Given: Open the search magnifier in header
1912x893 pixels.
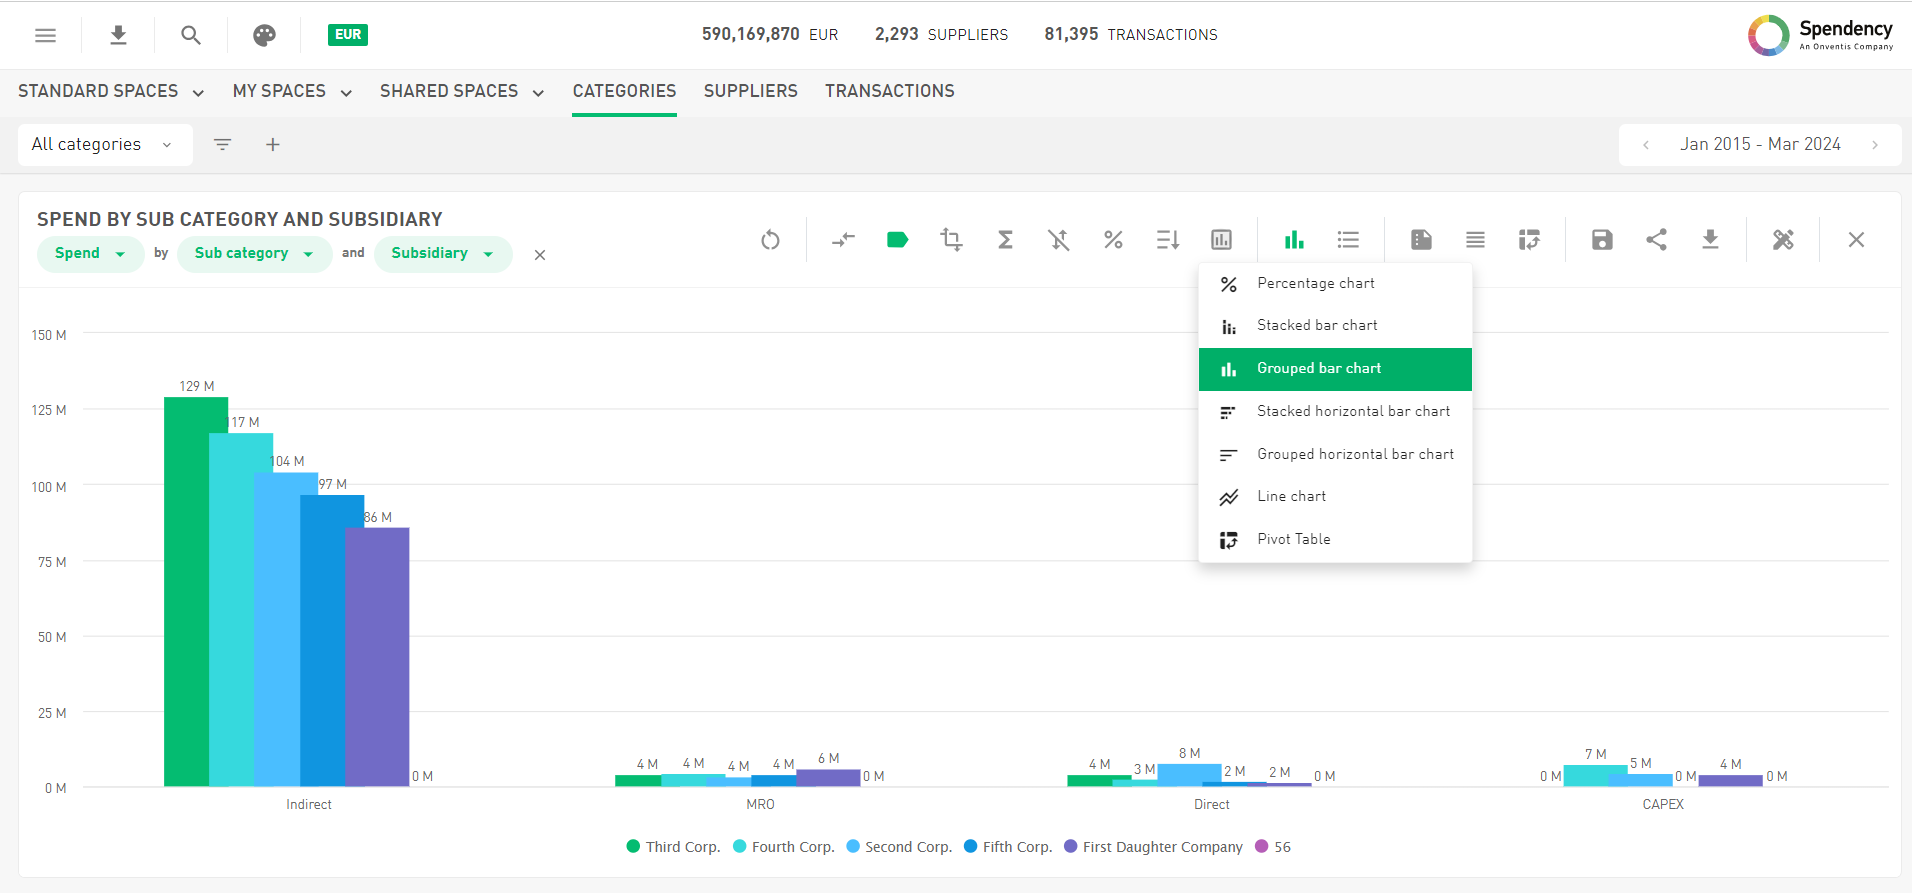Looking at the screenshot, I should click(x=191, y=35).
